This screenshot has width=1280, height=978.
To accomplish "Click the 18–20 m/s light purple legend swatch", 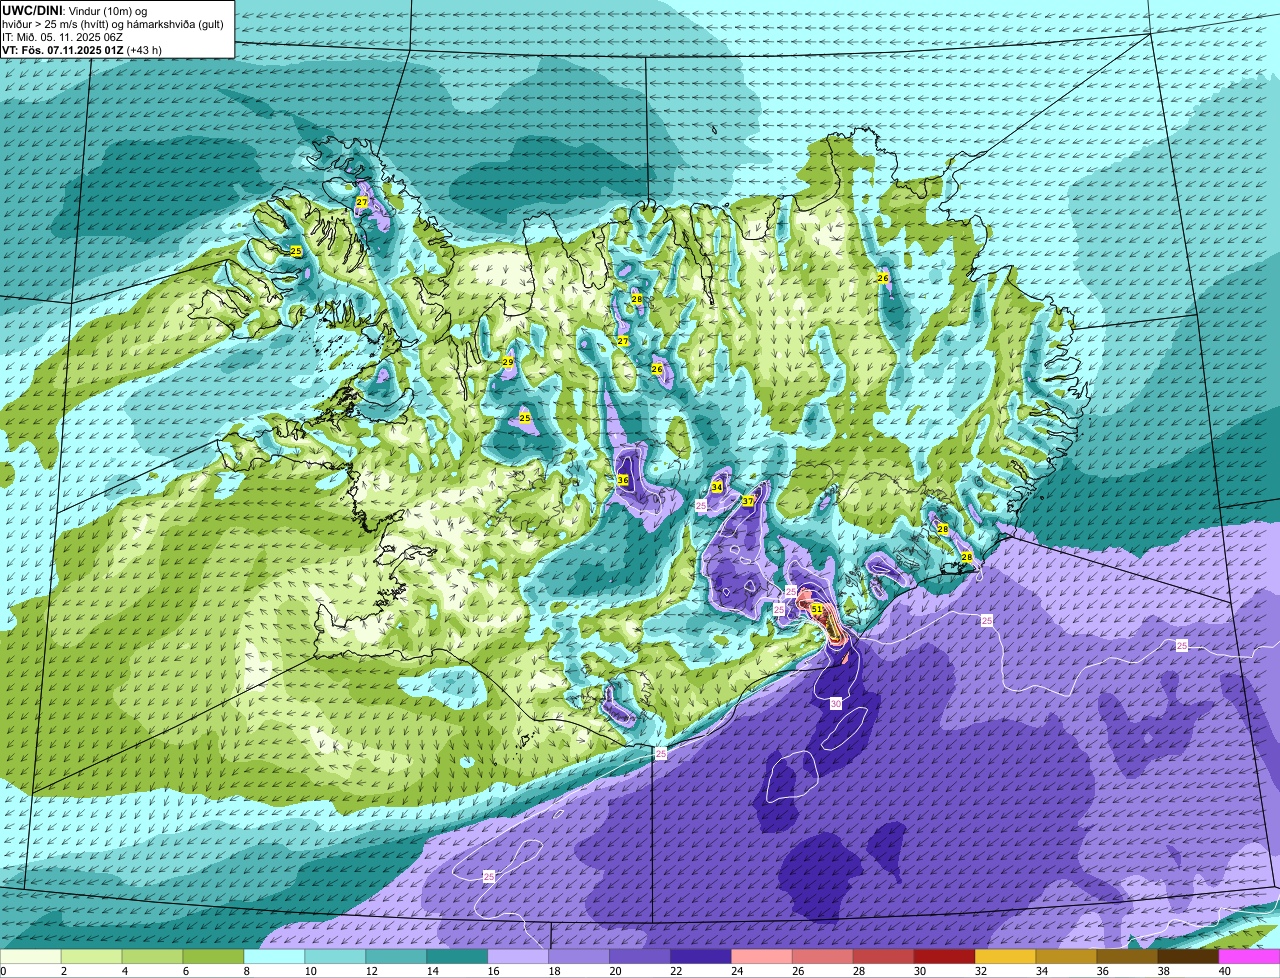I will click(579, 957).
